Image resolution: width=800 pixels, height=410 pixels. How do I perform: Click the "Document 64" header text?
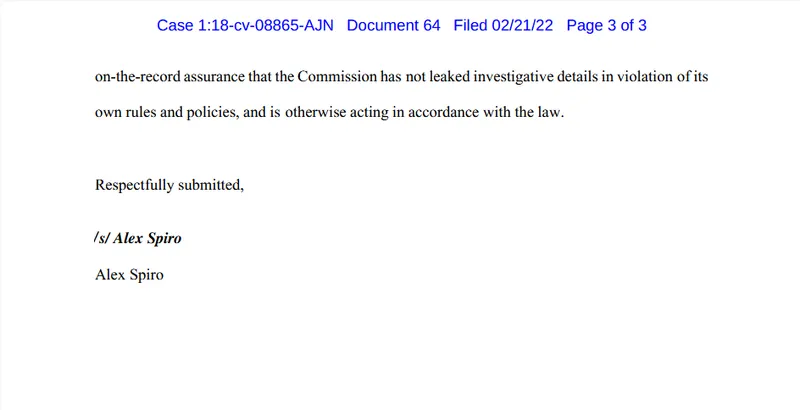[393, 25]
